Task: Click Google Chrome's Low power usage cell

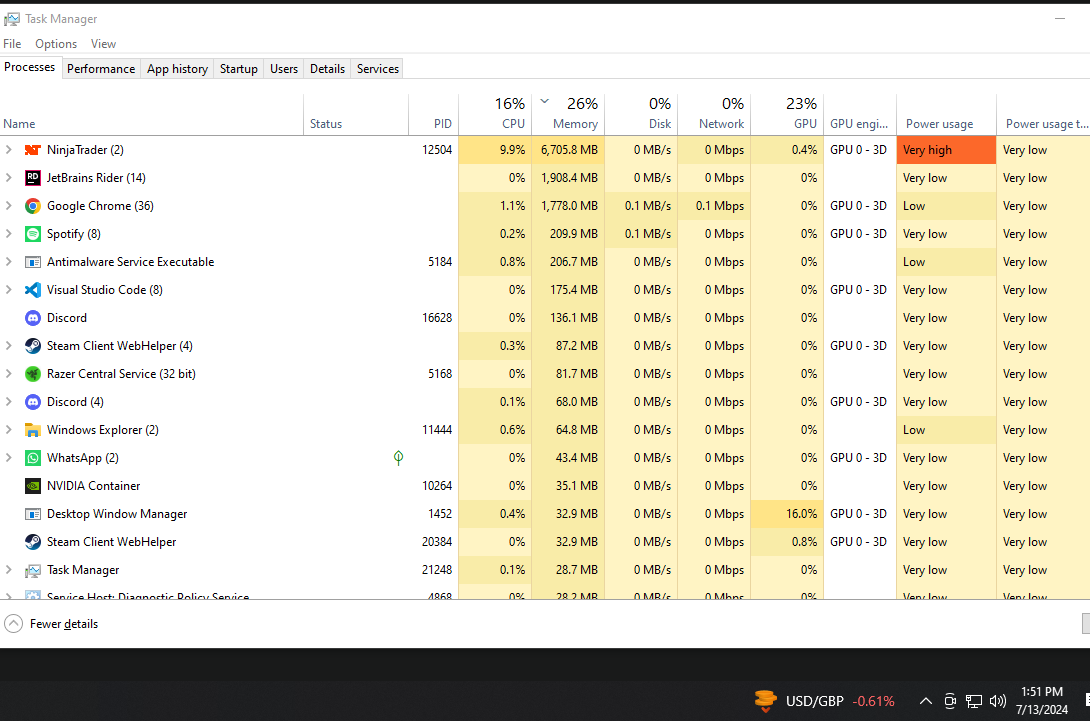Action: pos(946,206)
